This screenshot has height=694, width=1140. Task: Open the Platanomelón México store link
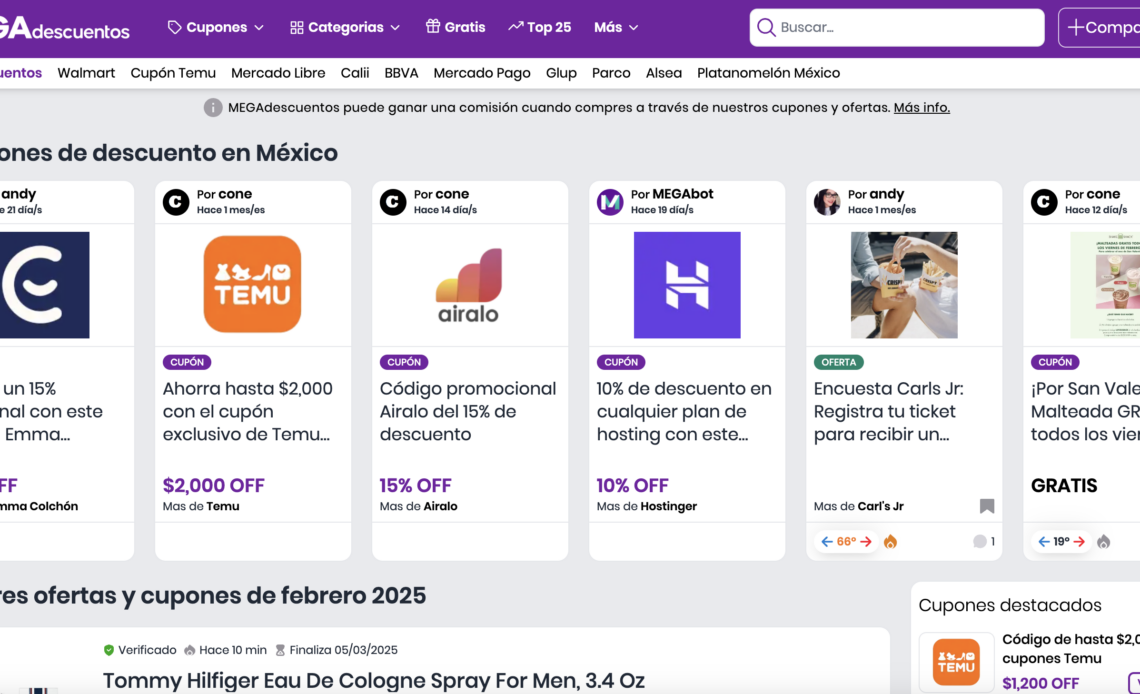[x=768, y=73]
